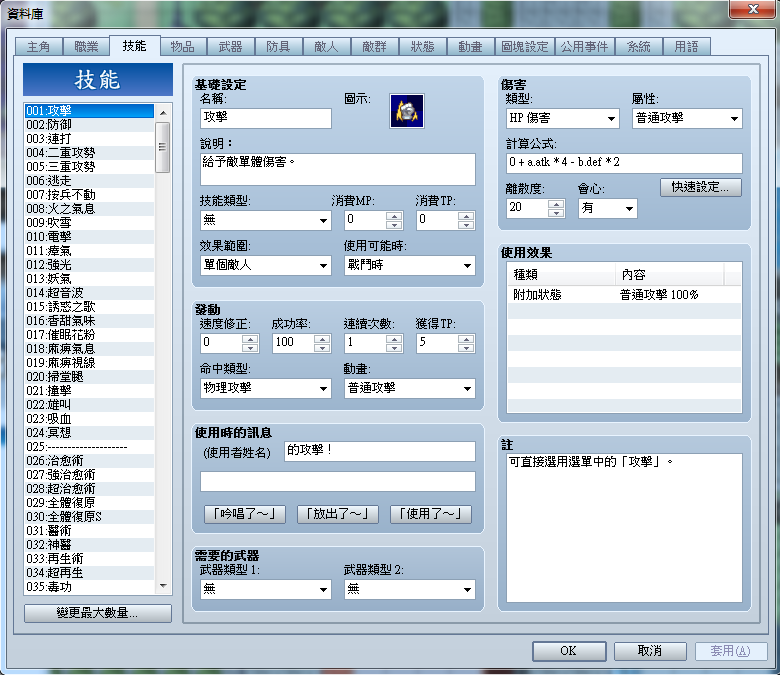
Task: Open the 武器 tab
Action: point(230,47)
